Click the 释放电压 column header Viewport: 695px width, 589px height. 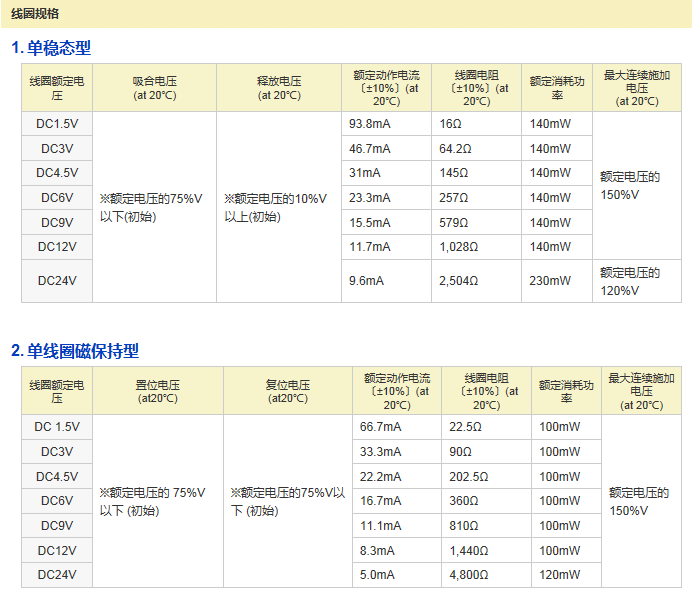279,88
